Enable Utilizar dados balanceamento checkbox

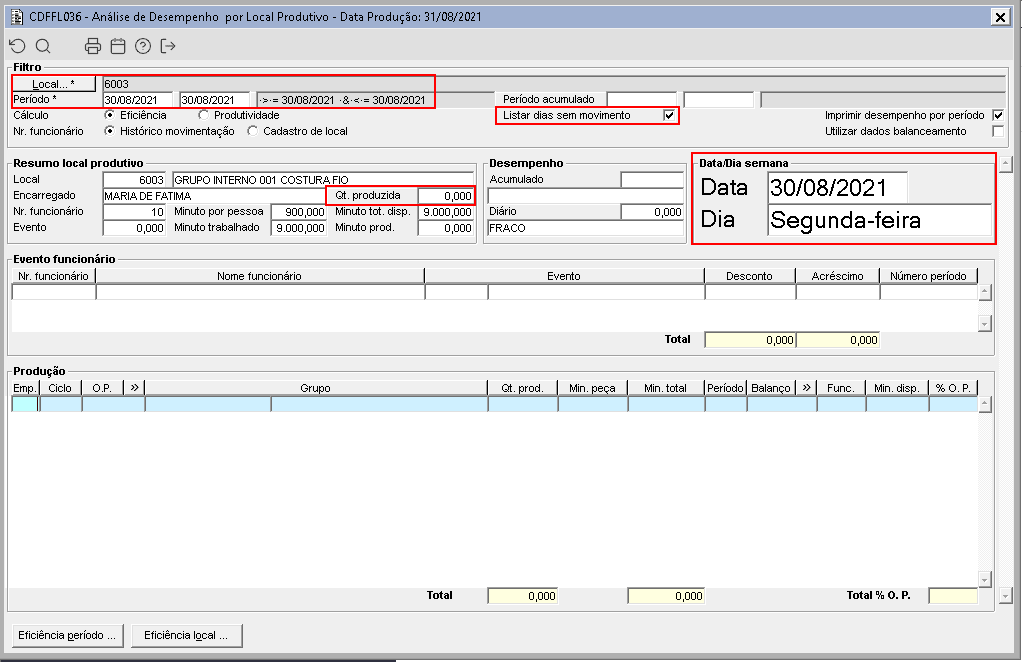click(998, 131)
